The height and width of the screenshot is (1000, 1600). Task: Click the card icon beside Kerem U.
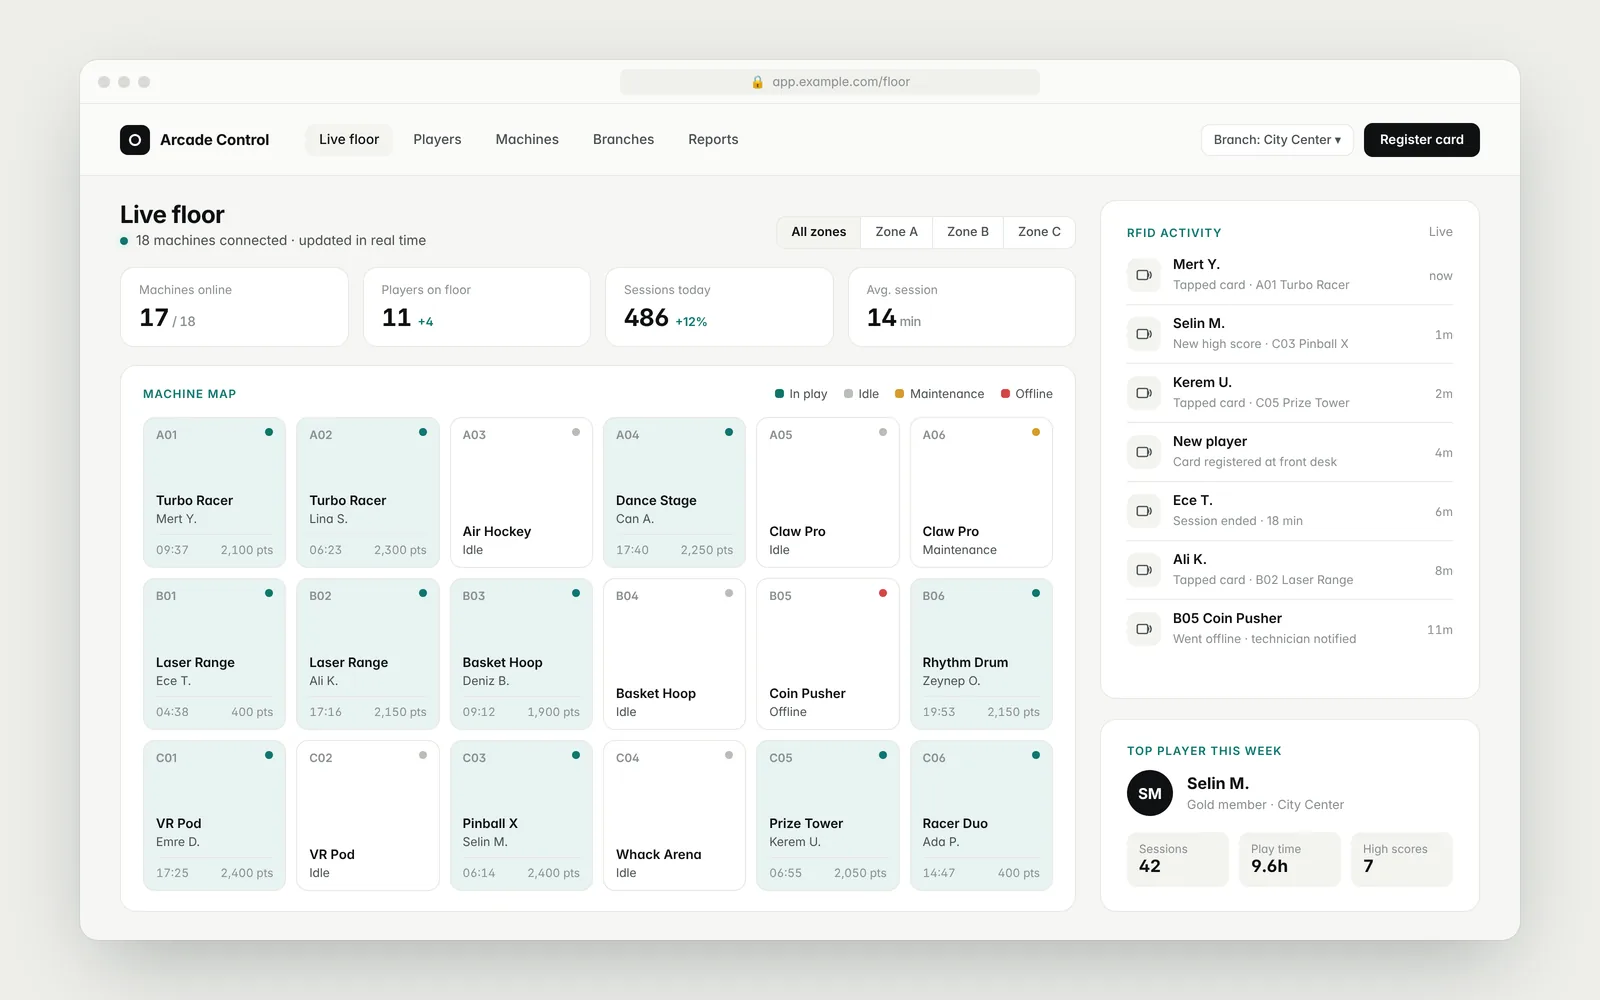[1144, 393]
